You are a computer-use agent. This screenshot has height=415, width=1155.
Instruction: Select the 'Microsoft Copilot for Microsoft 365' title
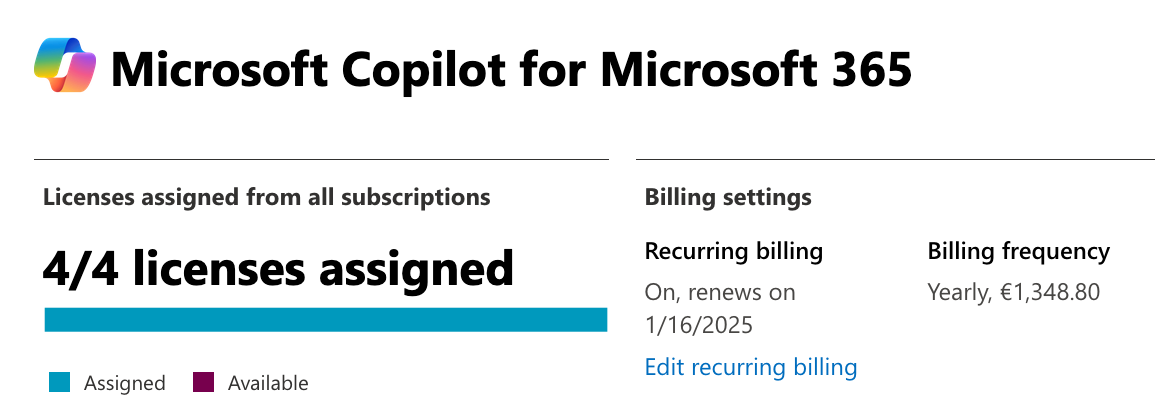tap(511, 70)
